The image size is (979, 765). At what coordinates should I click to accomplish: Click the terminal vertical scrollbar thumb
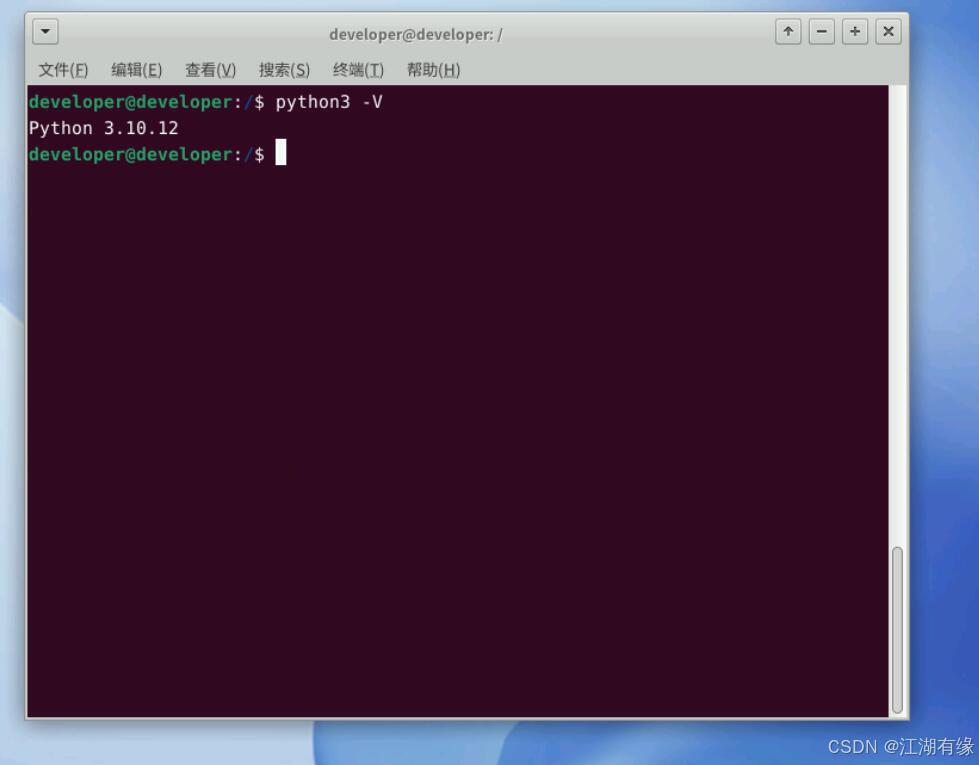click(x=897, y=629)
